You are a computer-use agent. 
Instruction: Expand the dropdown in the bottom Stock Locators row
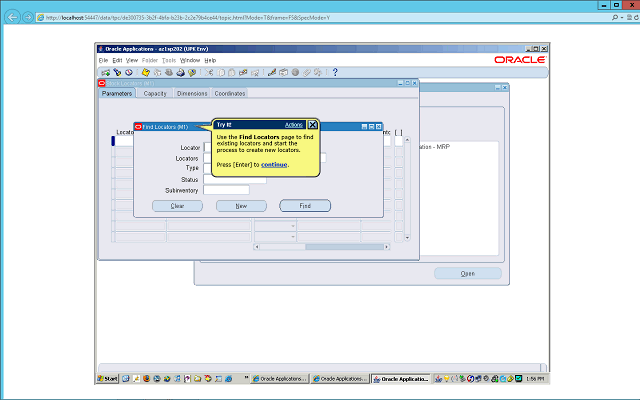[x=293, y=237]
